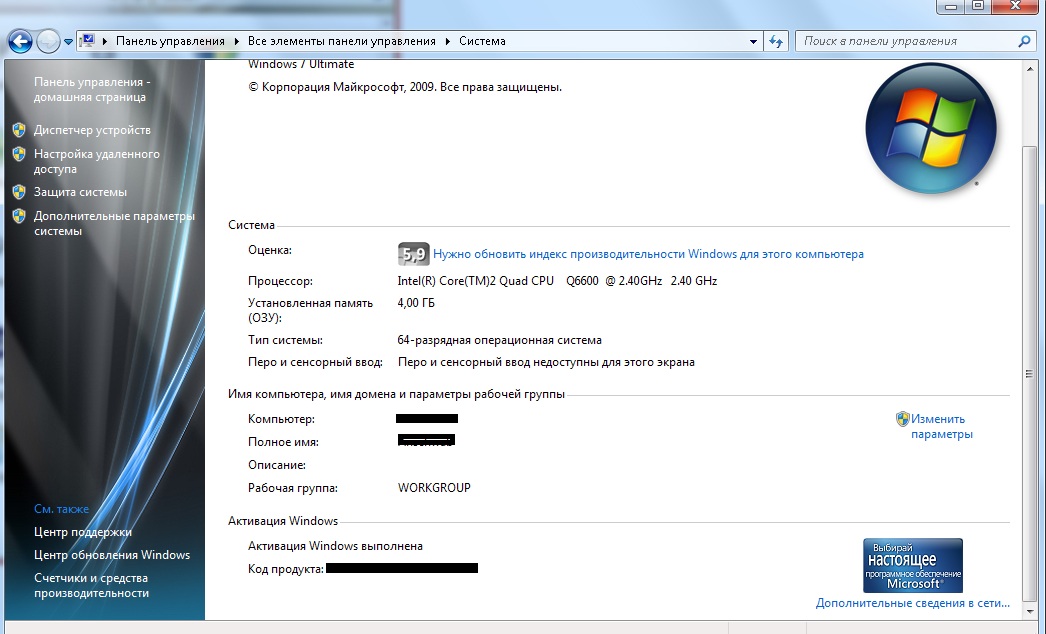Open the recent pages dropdown arrow
The image size is (1046, 634).
(x=68, y=41)
